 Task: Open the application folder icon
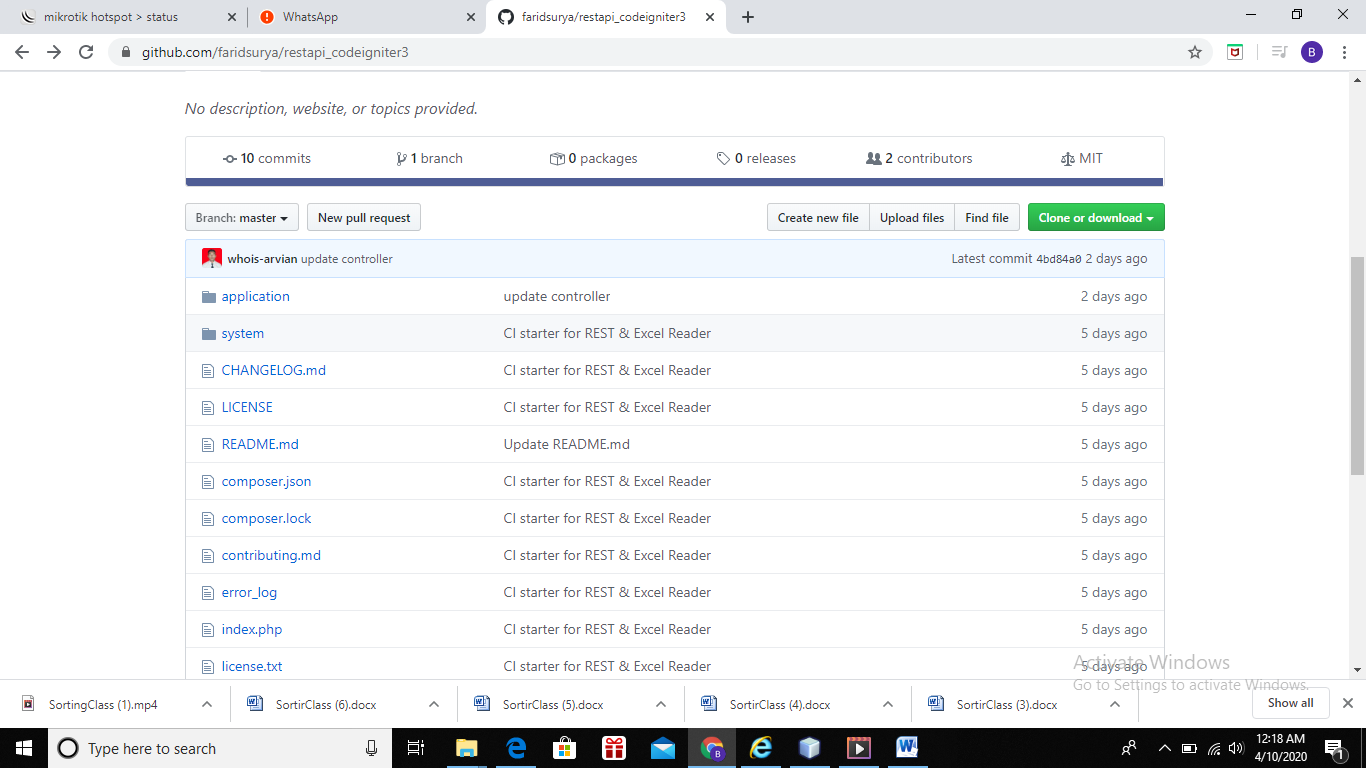(x=209, y=297)
